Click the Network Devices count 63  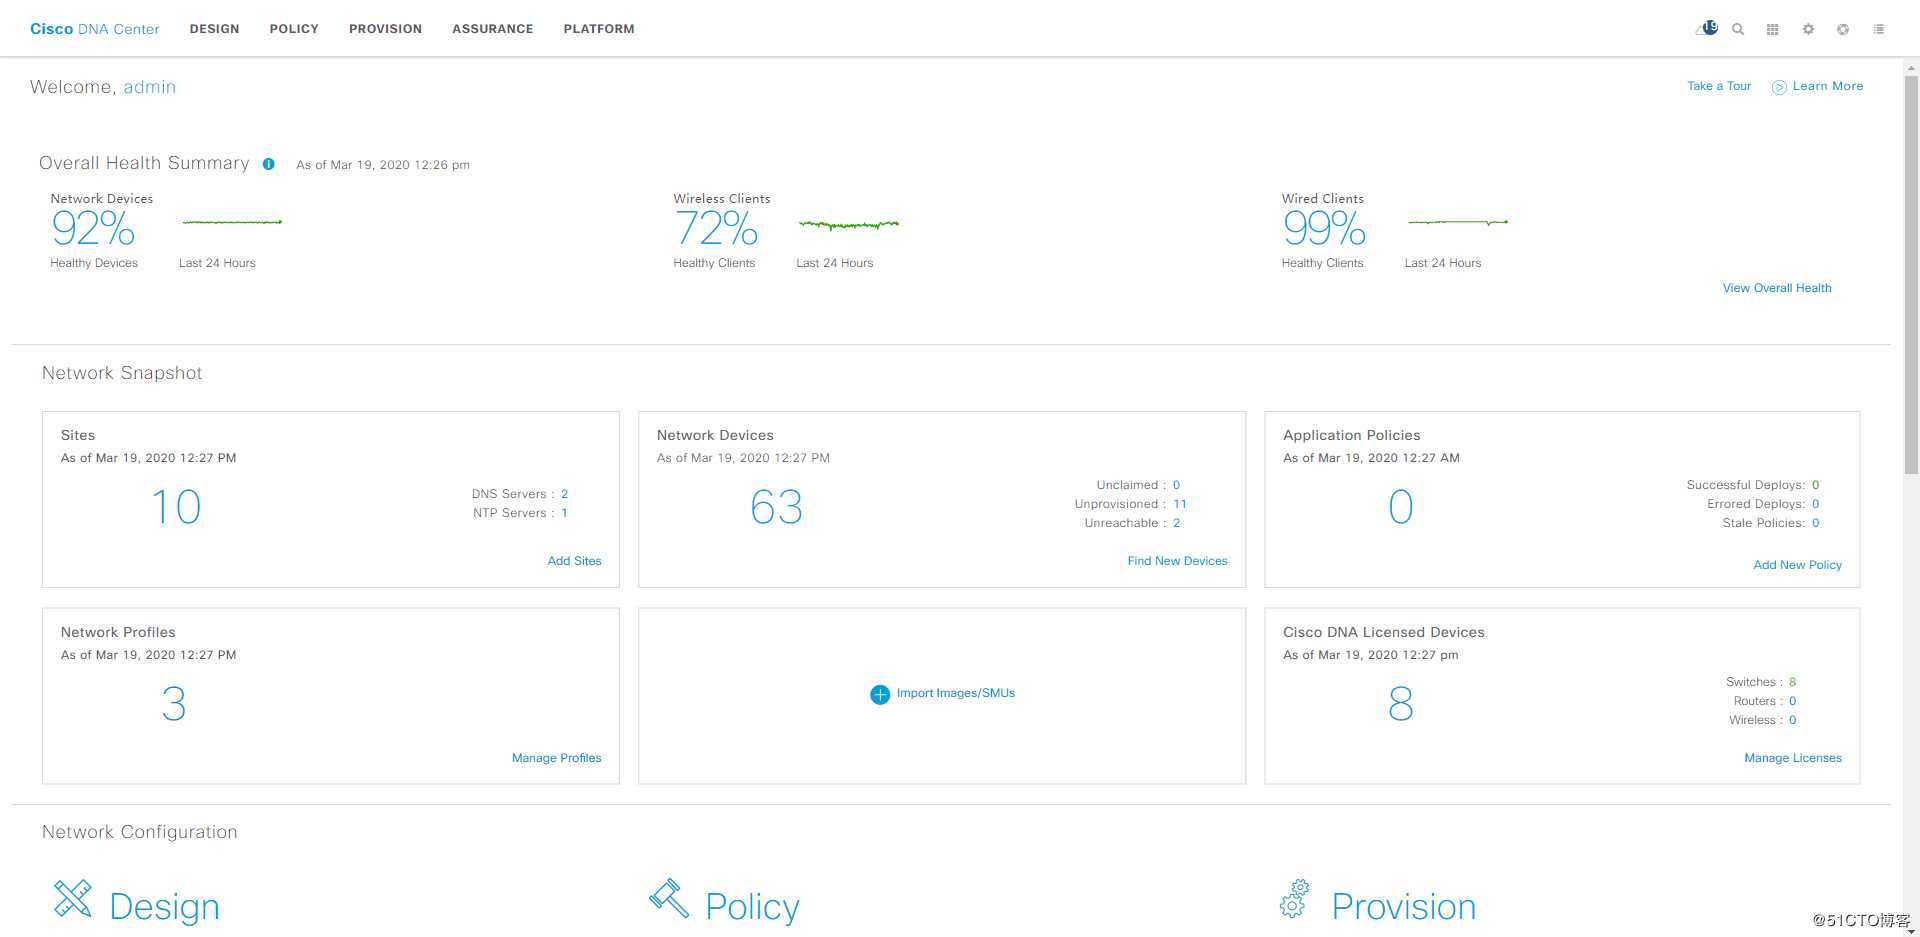point(777,507)
